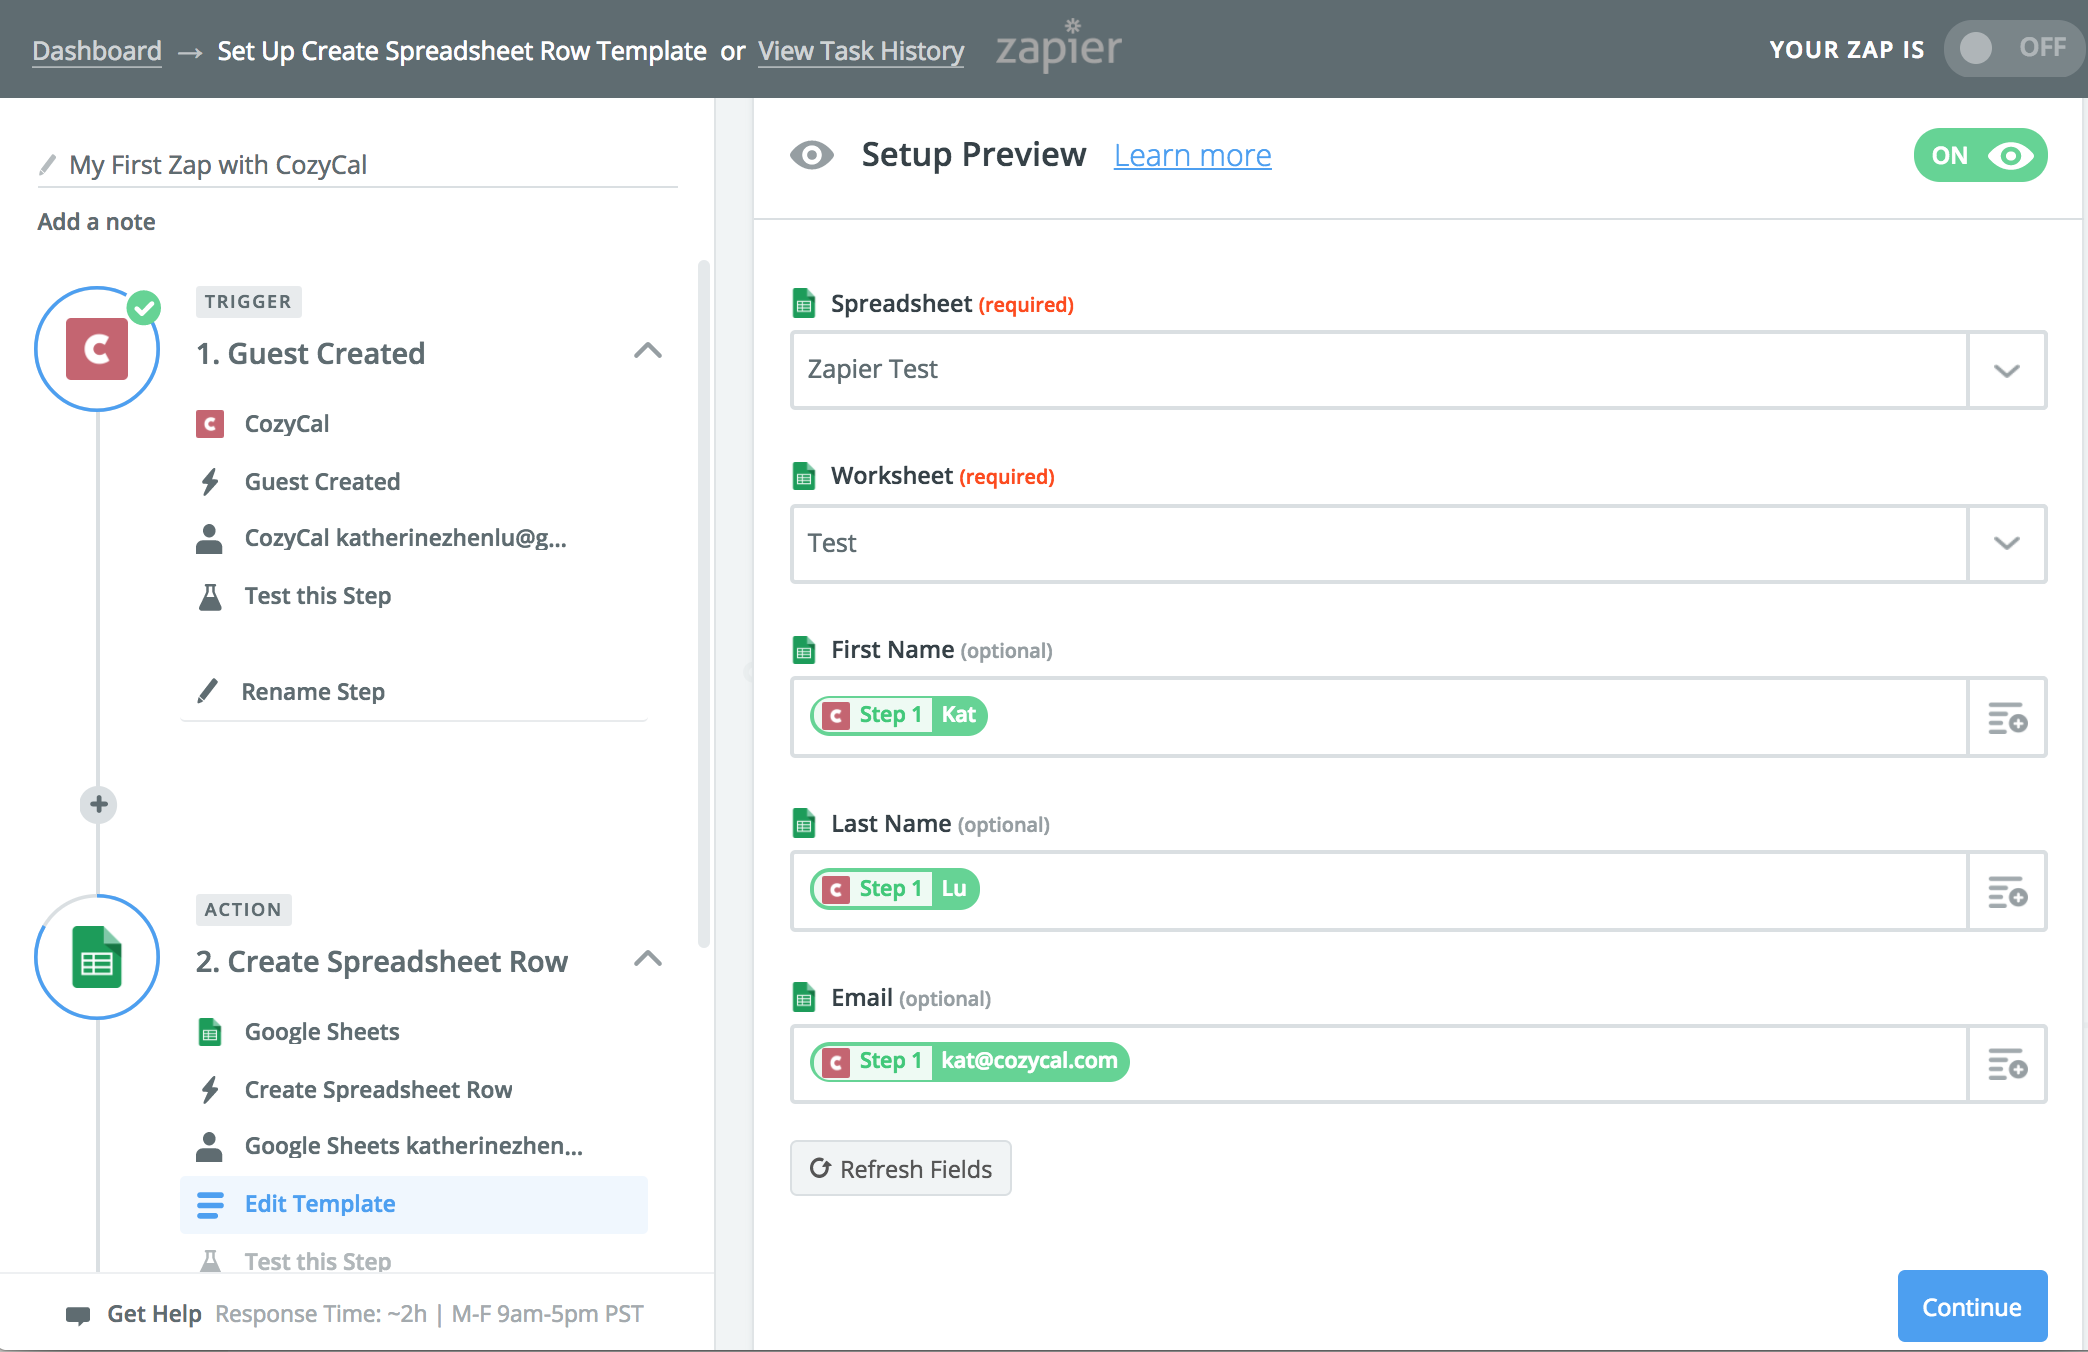Click insert-field icon in Email row
The image size is (2088, 1352).
(2006, 1064)
